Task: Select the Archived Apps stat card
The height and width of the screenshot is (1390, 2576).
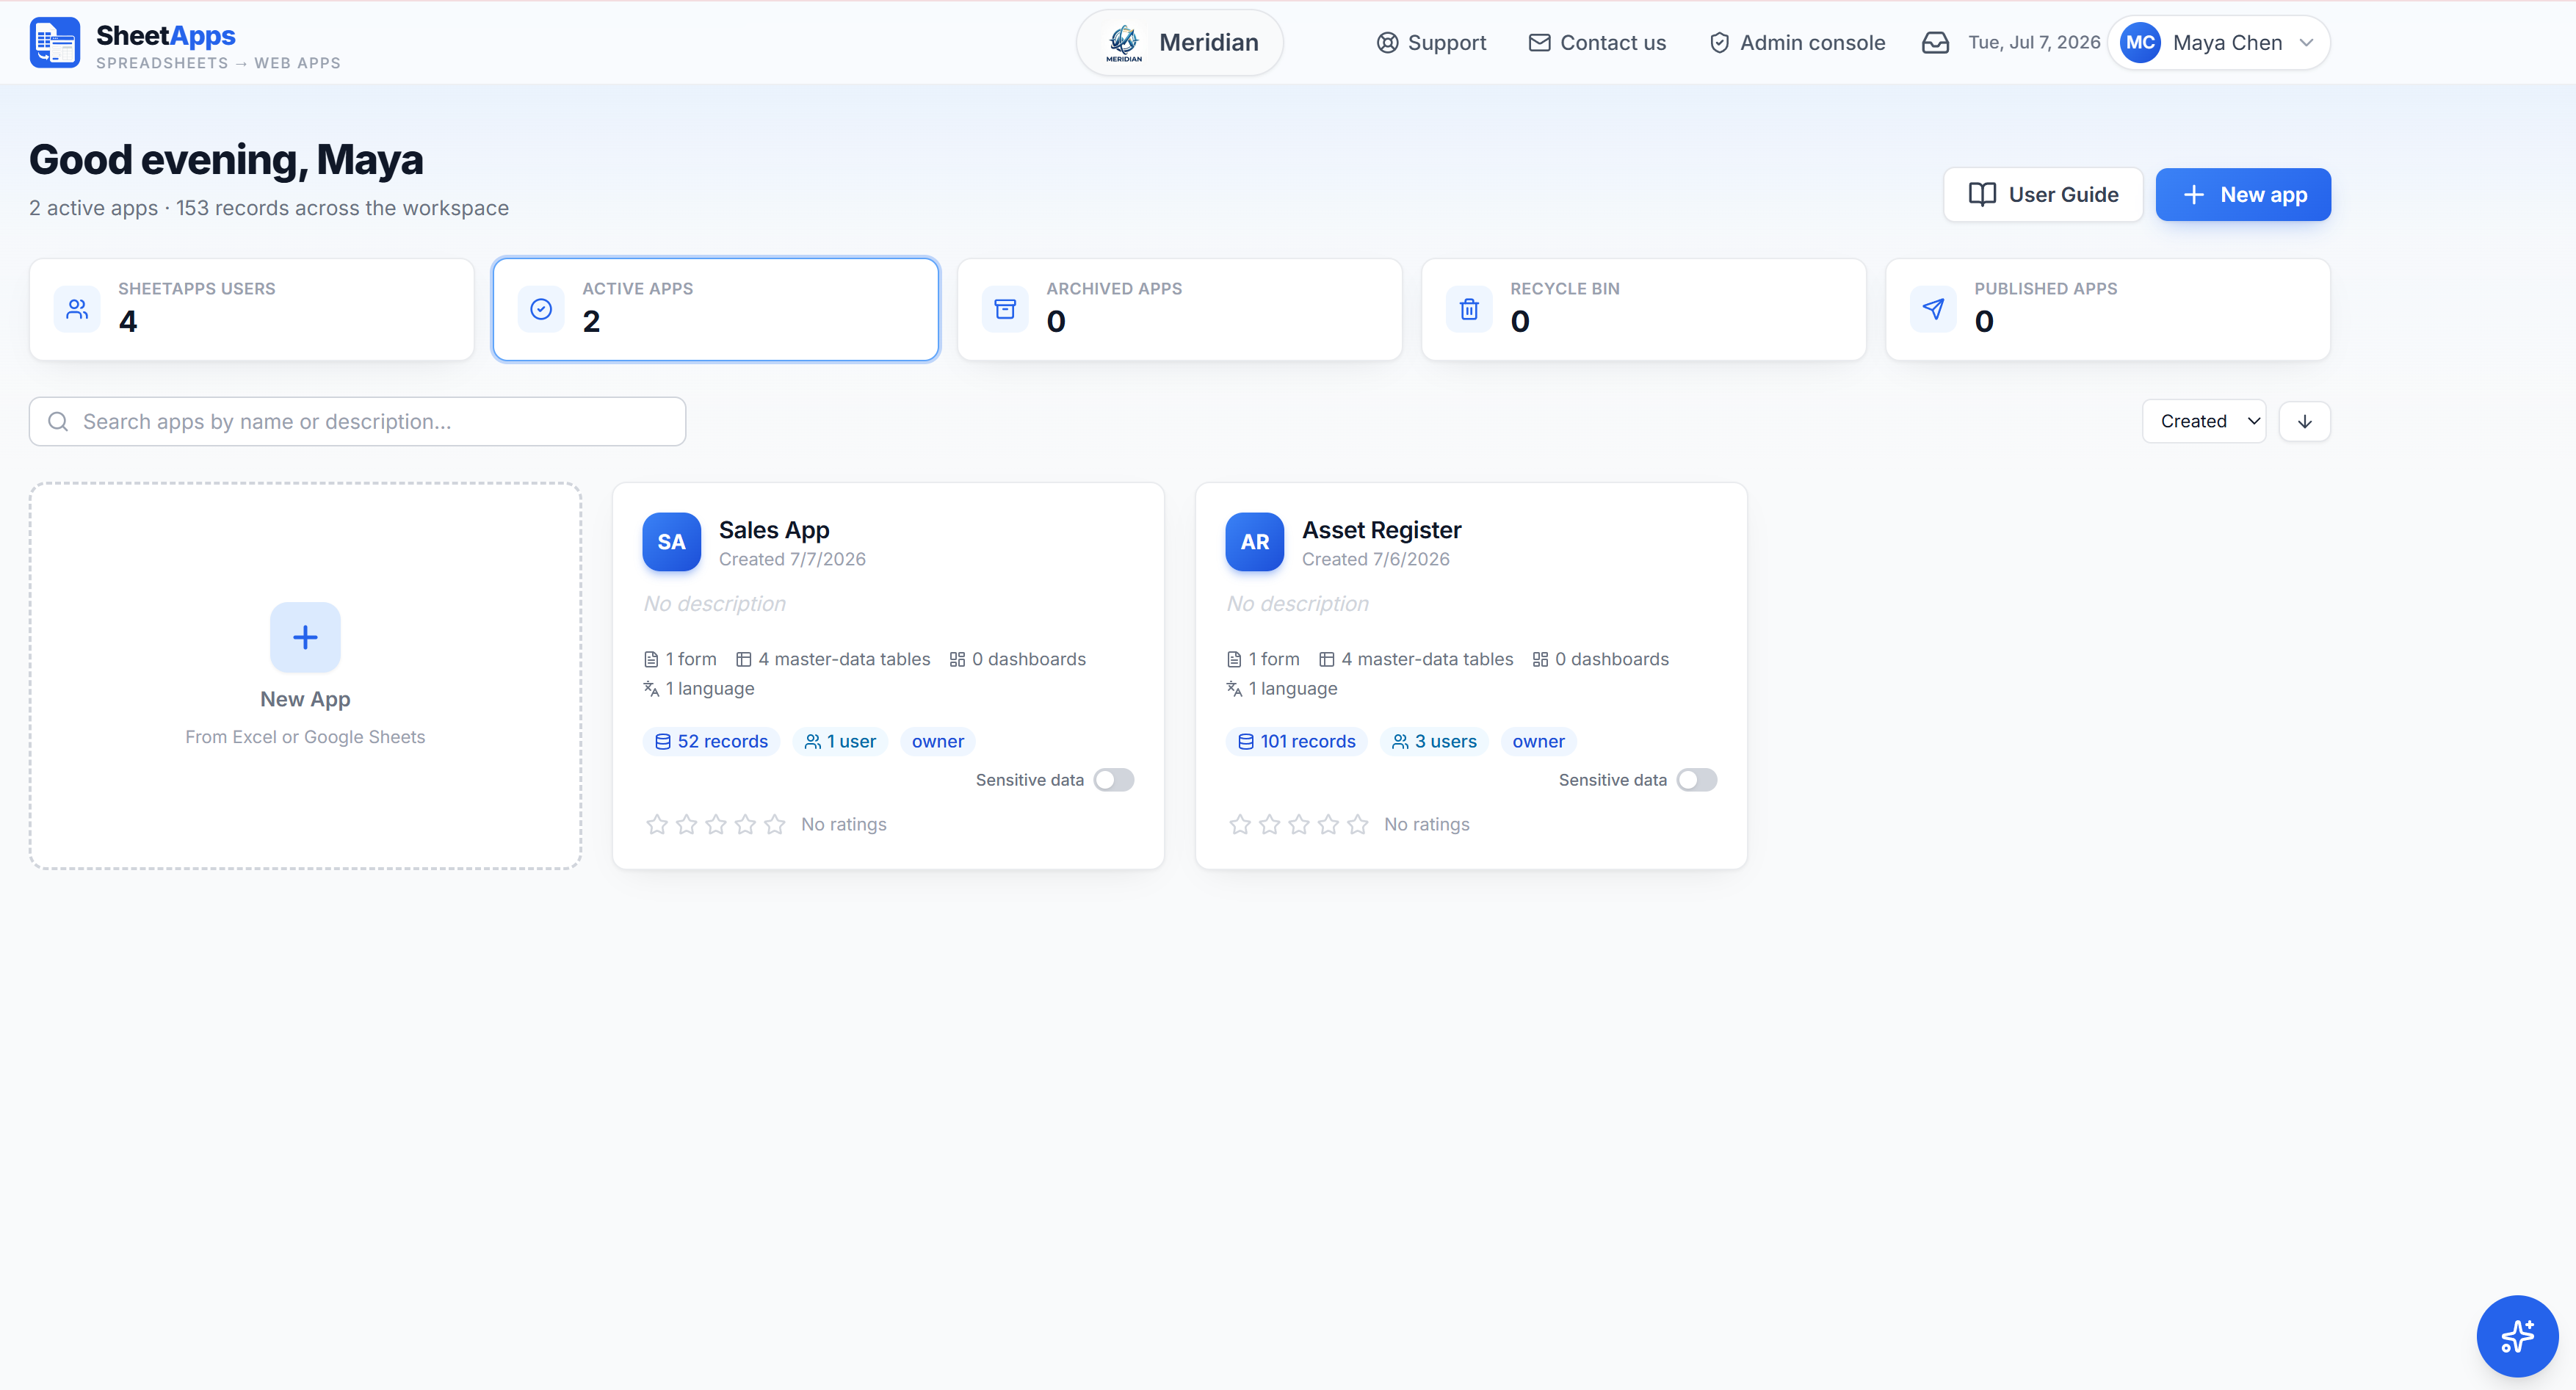Action: tap(1180, 309)
